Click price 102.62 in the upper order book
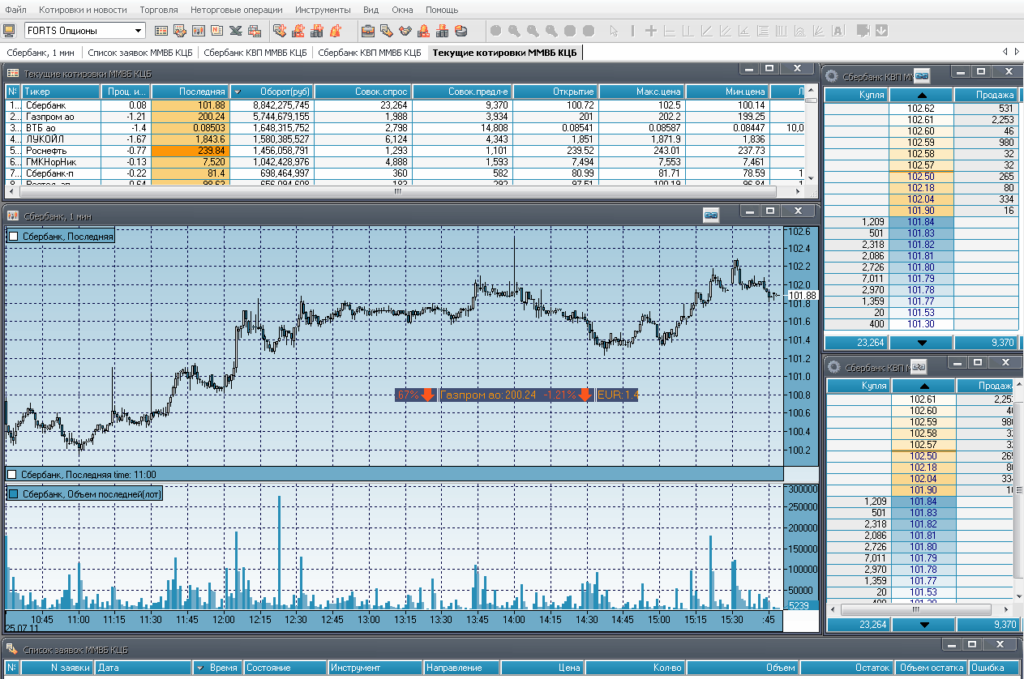 [921, 108]
